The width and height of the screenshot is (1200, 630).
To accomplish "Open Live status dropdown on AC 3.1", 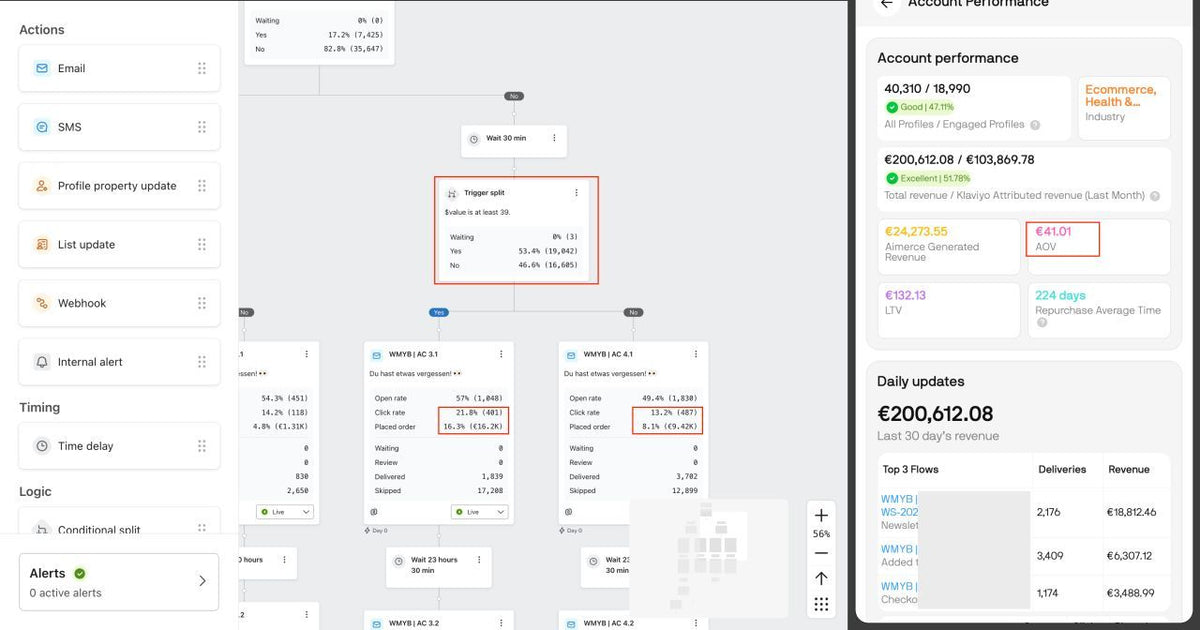I will (x=480, y=512).
